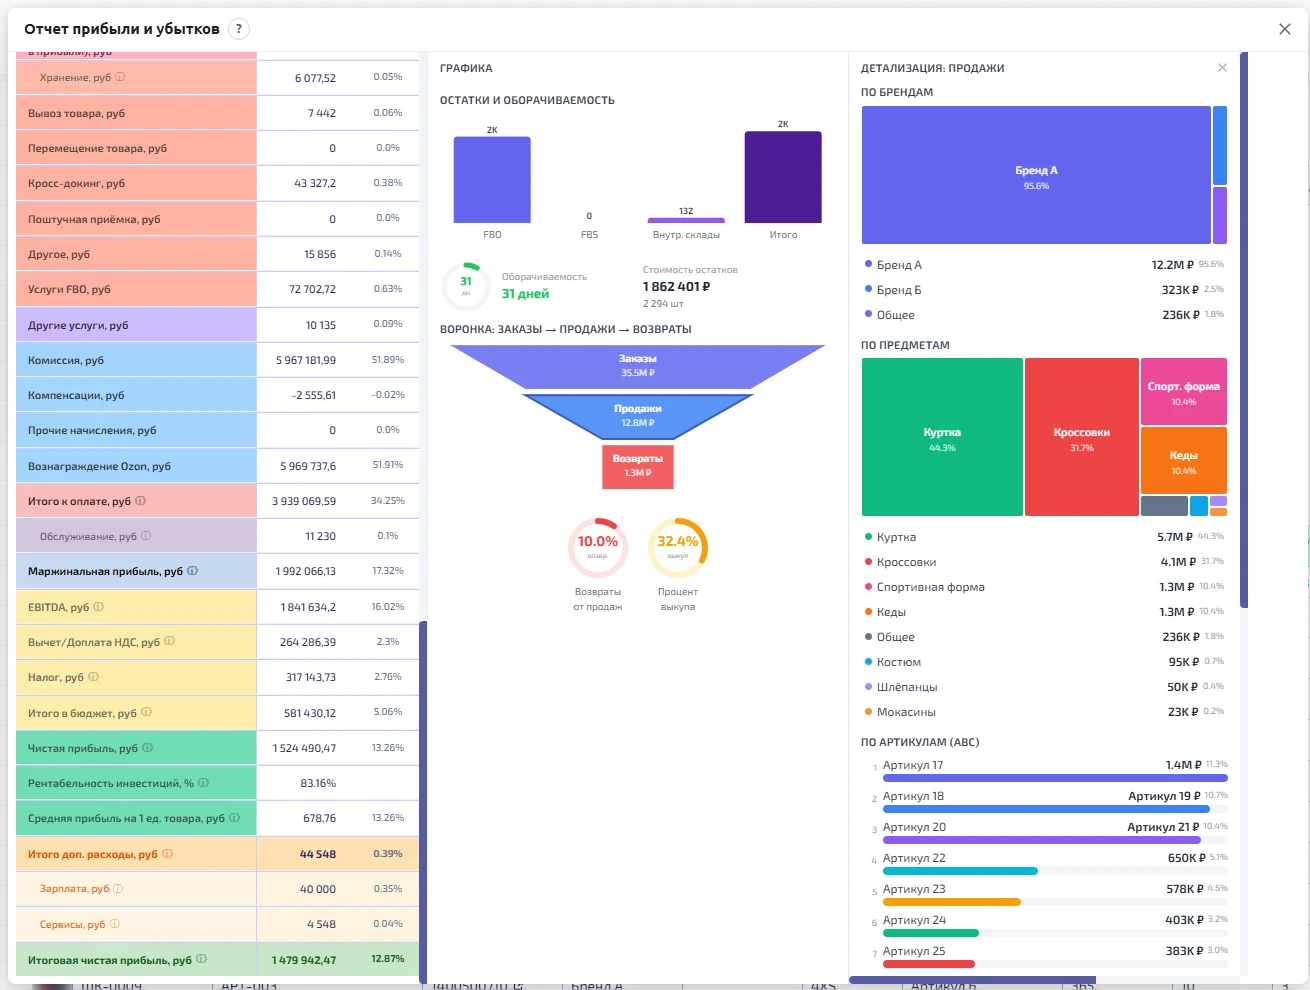Show info for Итого к оплате, руб

[140, 501]
